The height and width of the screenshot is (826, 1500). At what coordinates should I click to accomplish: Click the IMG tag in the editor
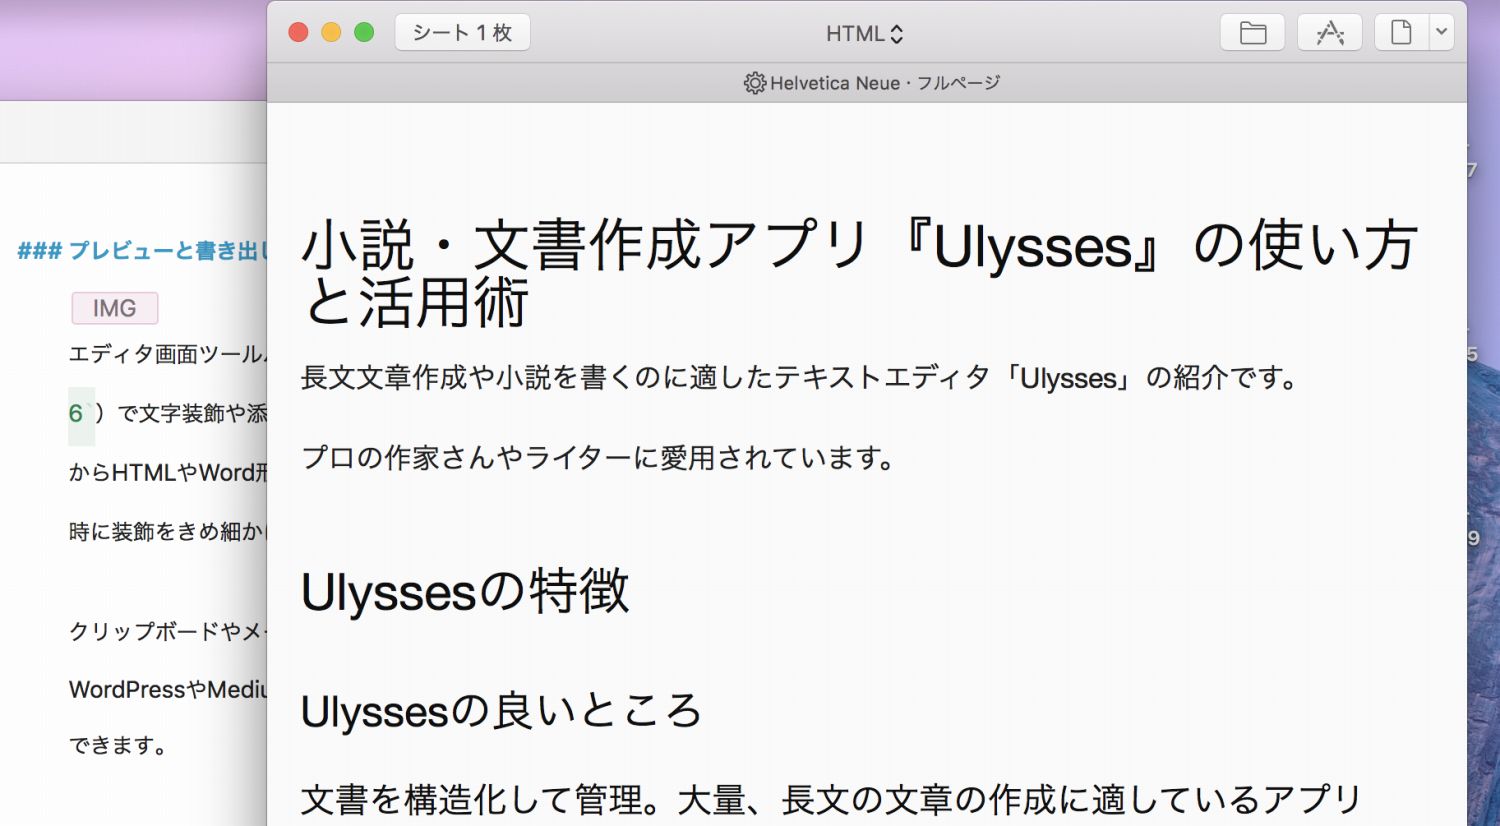(115, 308)
